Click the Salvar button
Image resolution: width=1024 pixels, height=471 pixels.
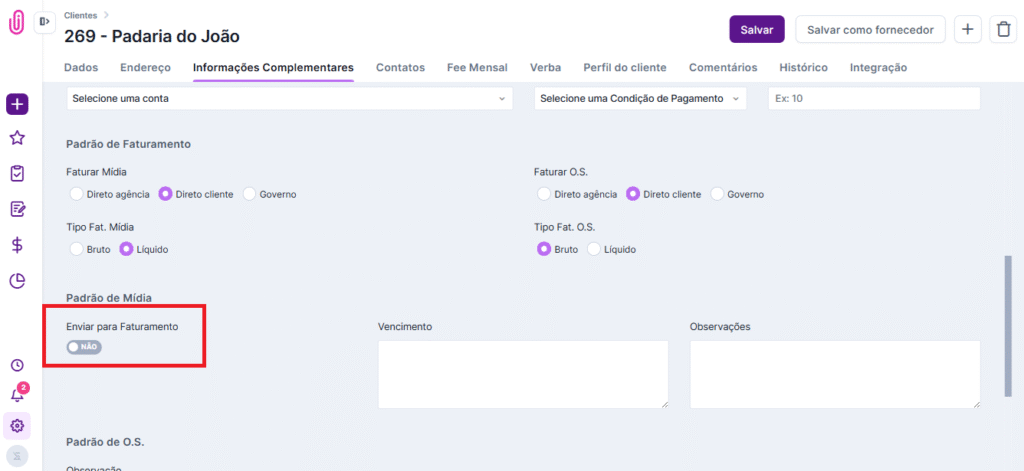click(x=757, y=29)
